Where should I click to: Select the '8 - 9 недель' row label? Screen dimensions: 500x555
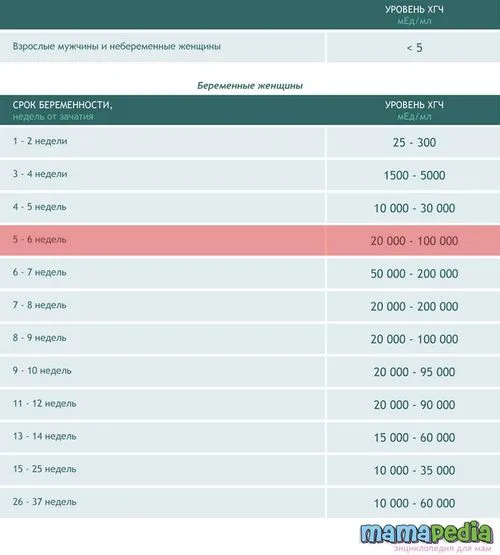tap(40, 338)
